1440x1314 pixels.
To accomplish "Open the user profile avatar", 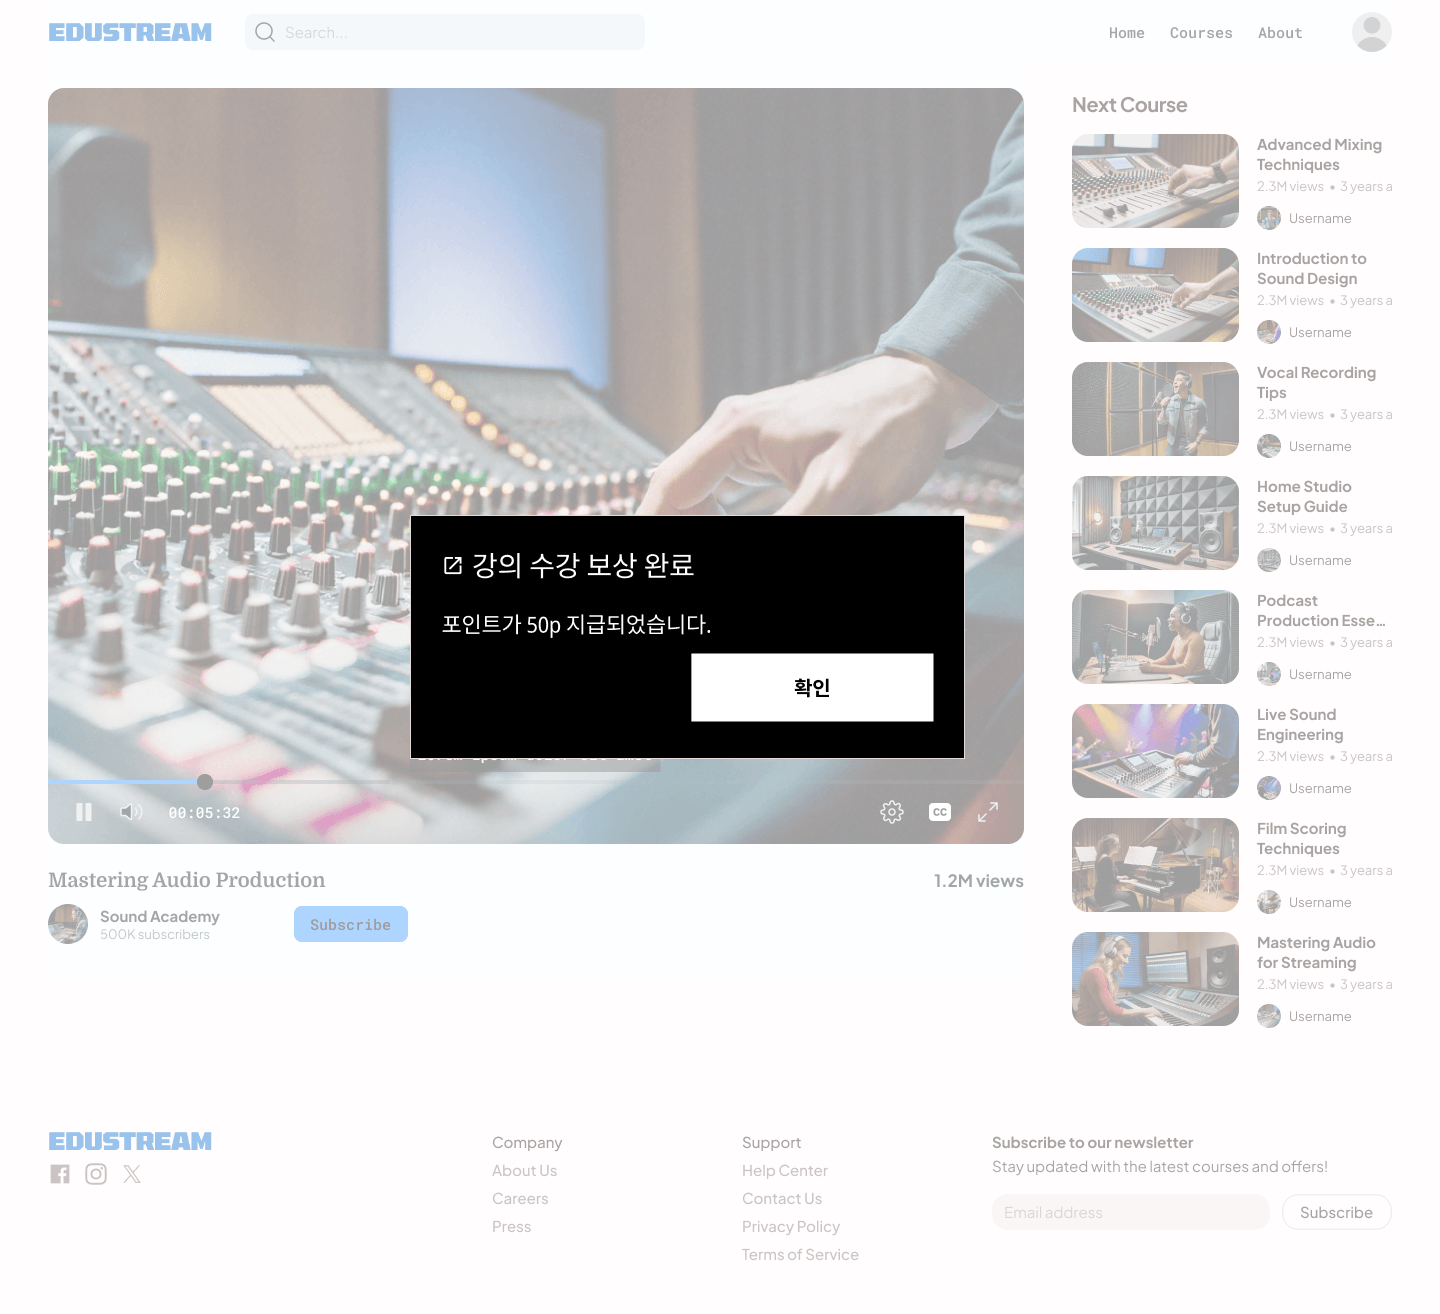I will pyautogui.click(x=1371, y=32).
